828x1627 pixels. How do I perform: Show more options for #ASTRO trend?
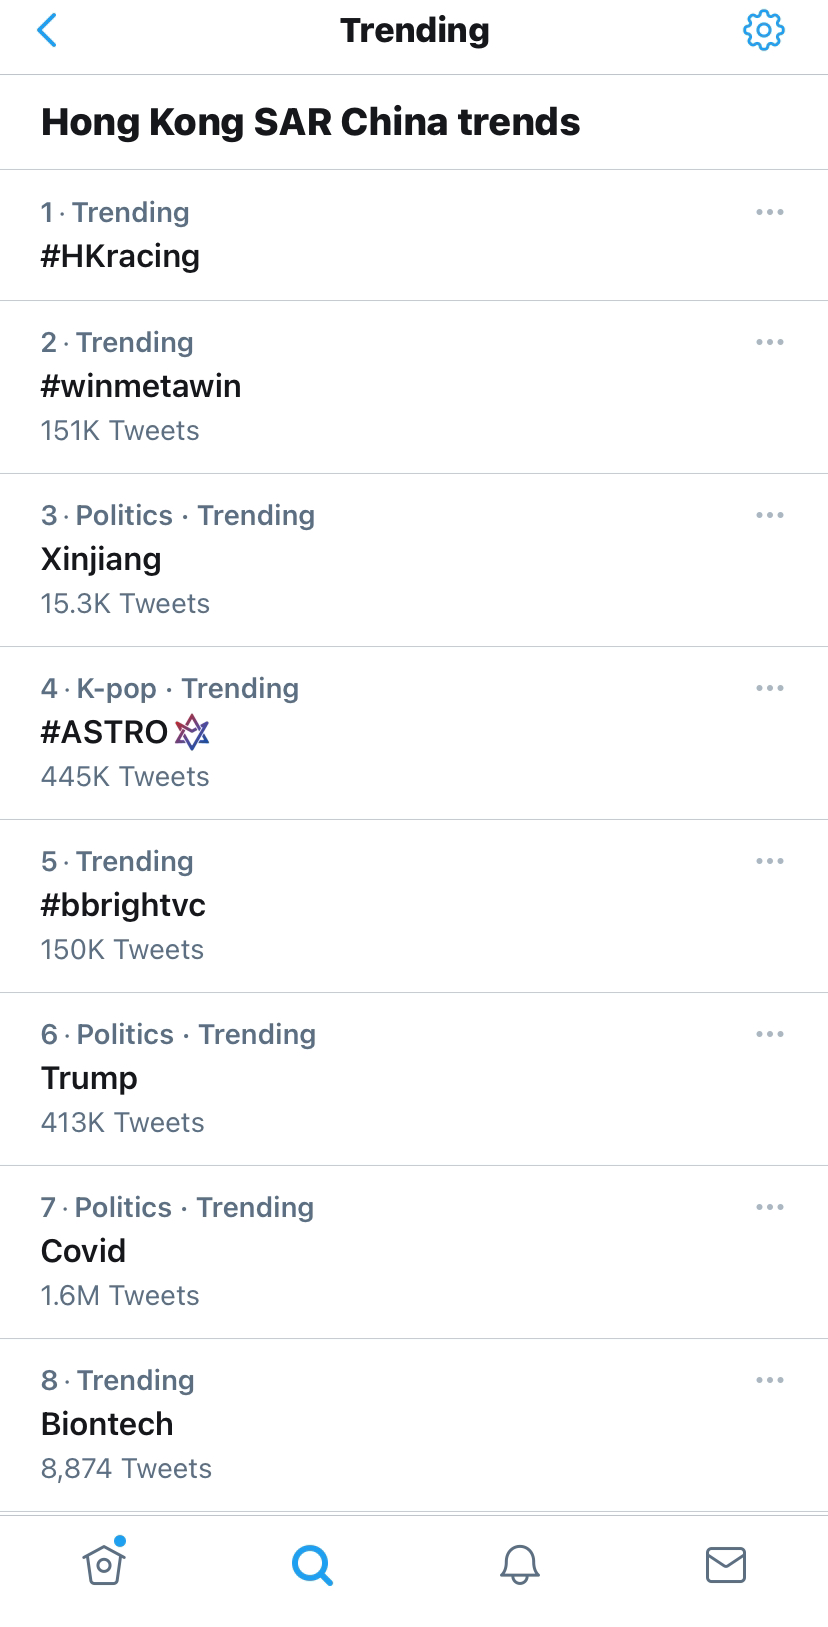[x=770, y=688]
